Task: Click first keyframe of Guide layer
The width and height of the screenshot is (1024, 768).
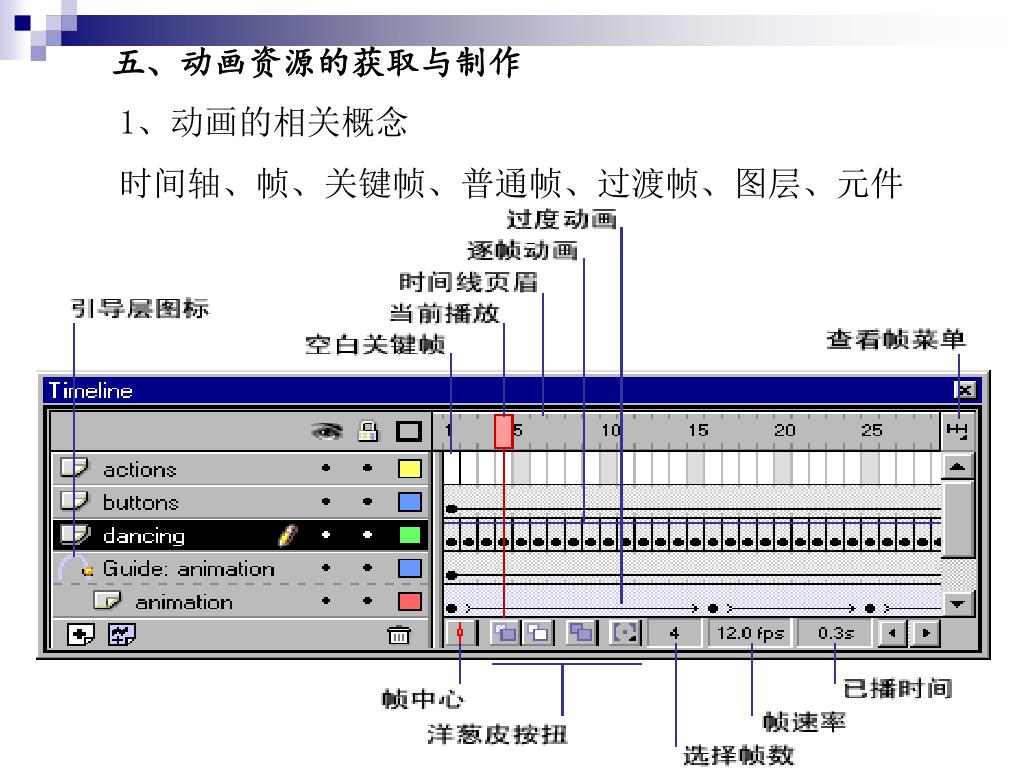Action: pyautogui.click(x=451, y=575)
